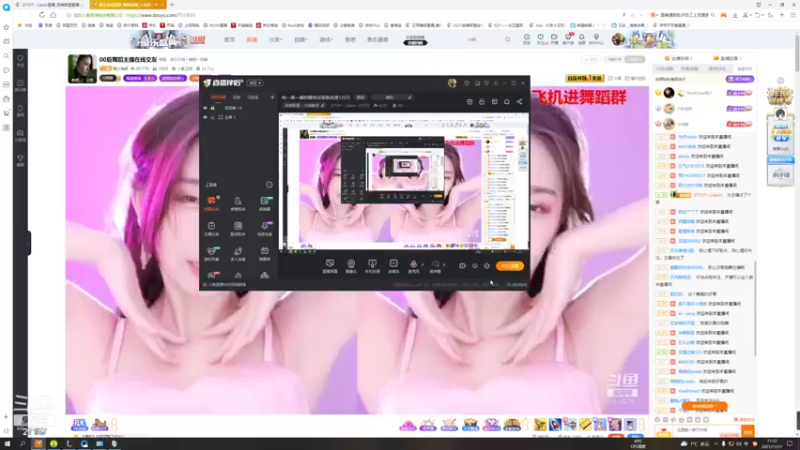
Task: Expand the 视频 dropdown in Douyu navigation
Action: coord(301,39)
